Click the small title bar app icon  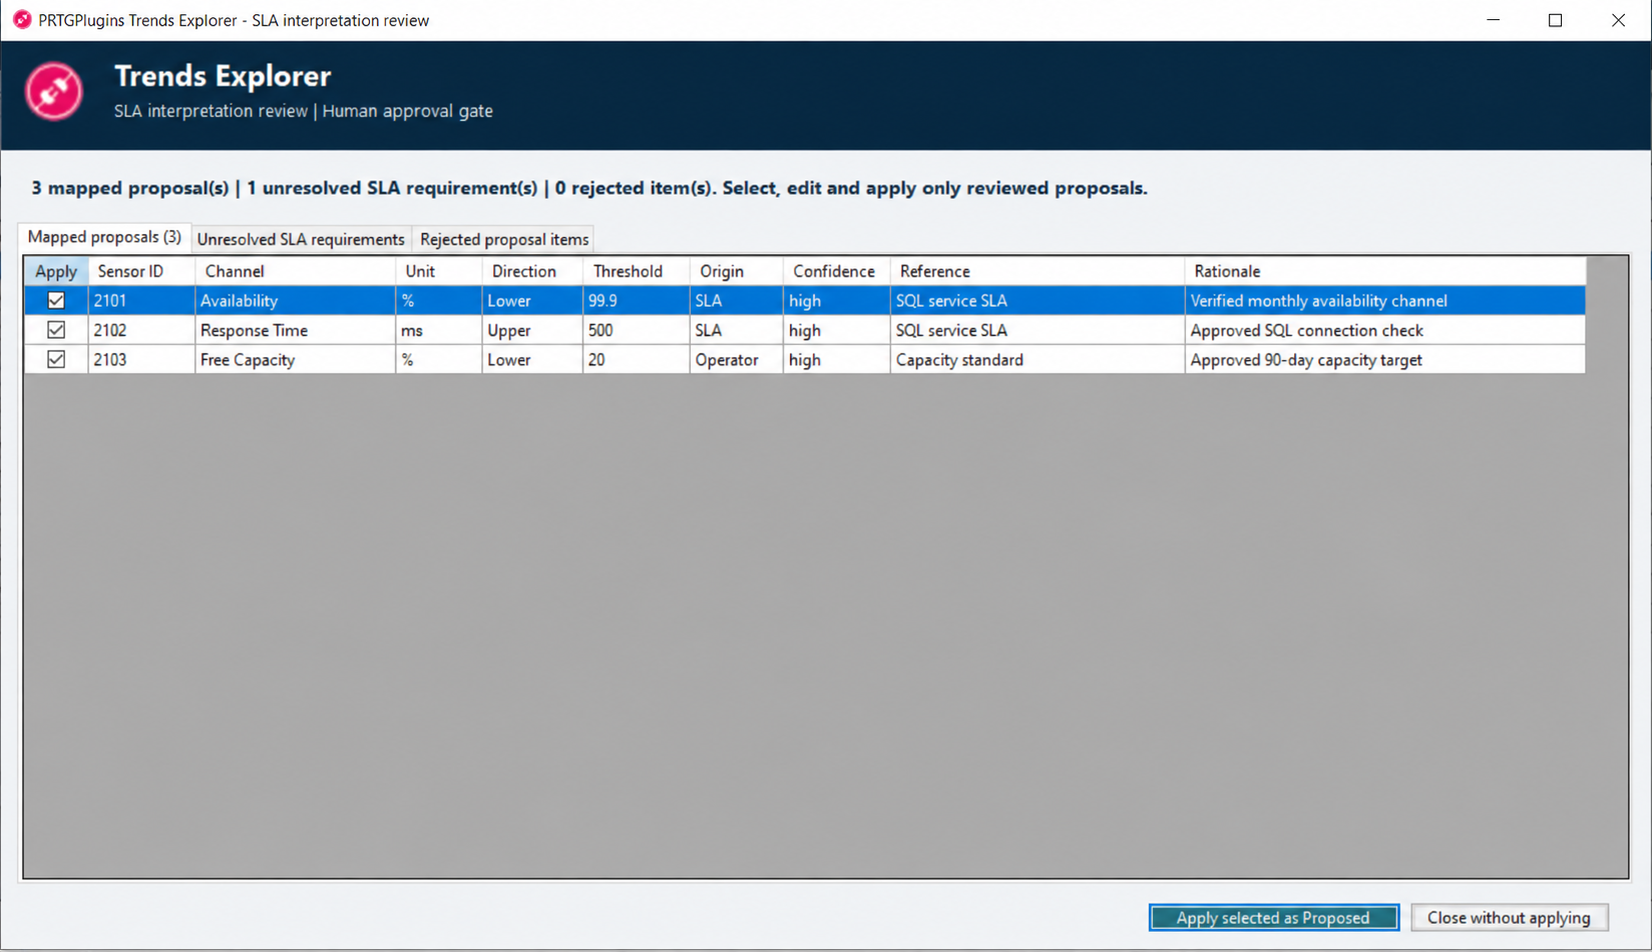[x=22, y=20]
